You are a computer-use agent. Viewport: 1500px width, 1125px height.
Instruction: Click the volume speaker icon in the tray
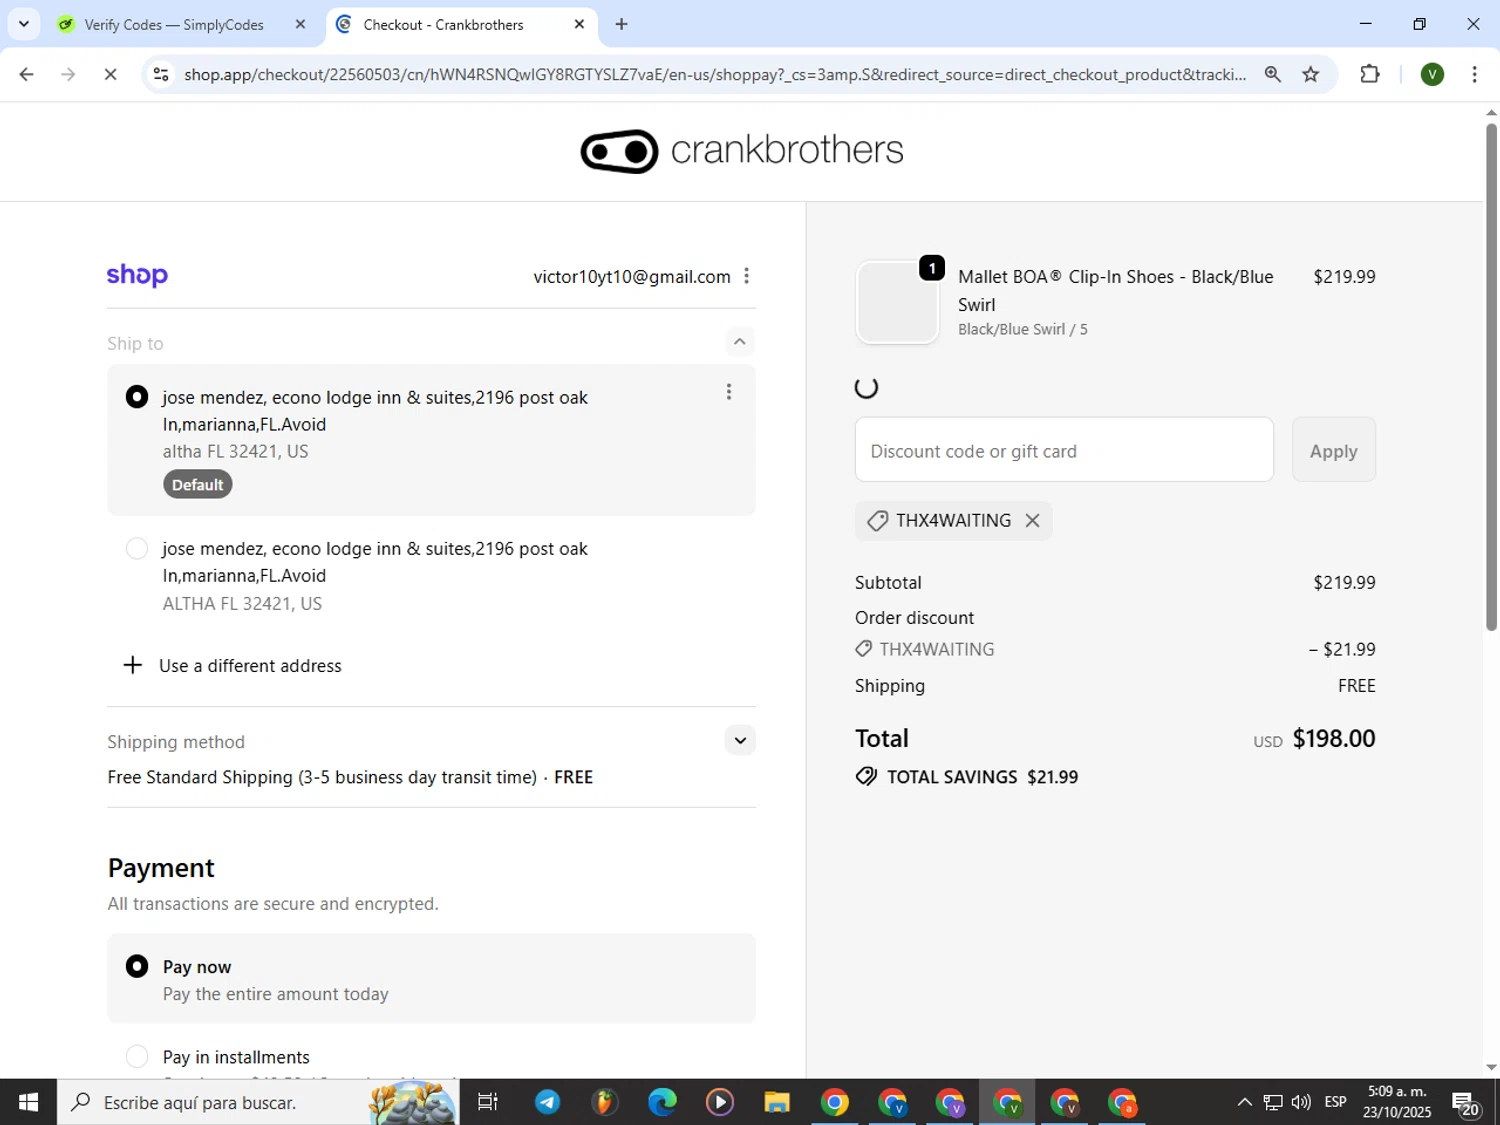click(x=1301, y=1102)
